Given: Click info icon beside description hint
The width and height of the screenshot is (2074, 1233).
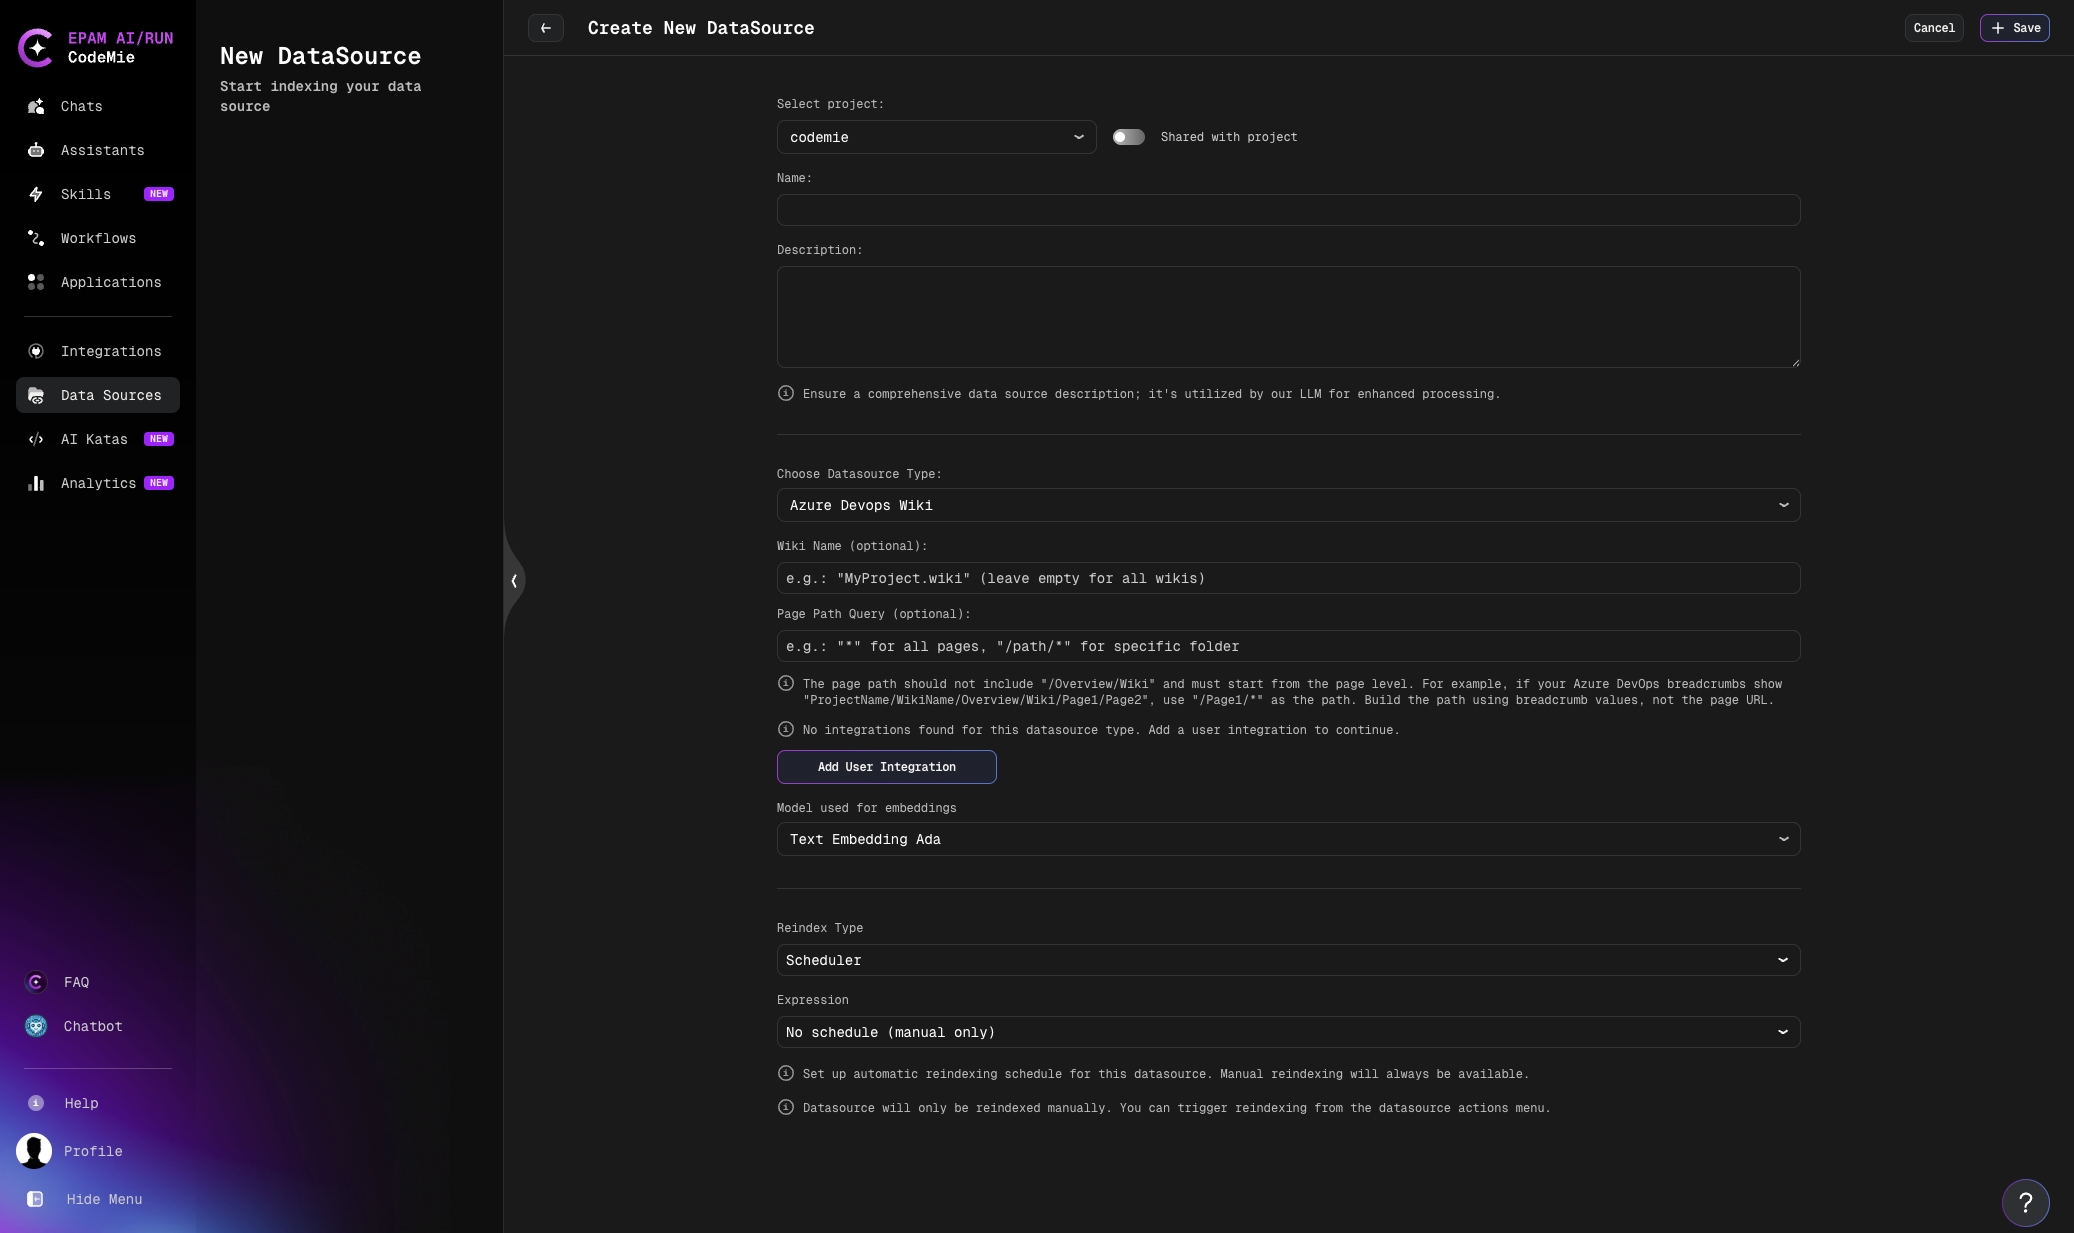Looking at the screenshot, I should coord(786,393).
